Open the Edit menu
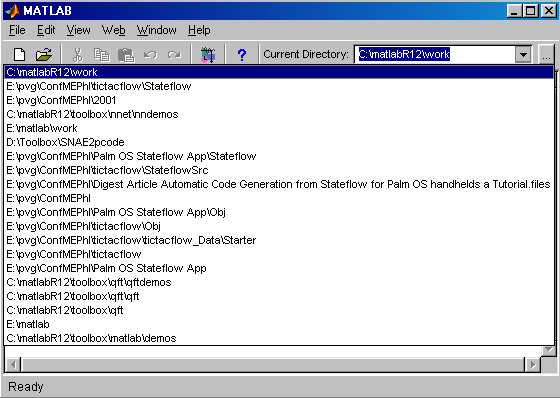The height and width of the screenshot is (398, 560). (46, 30)
